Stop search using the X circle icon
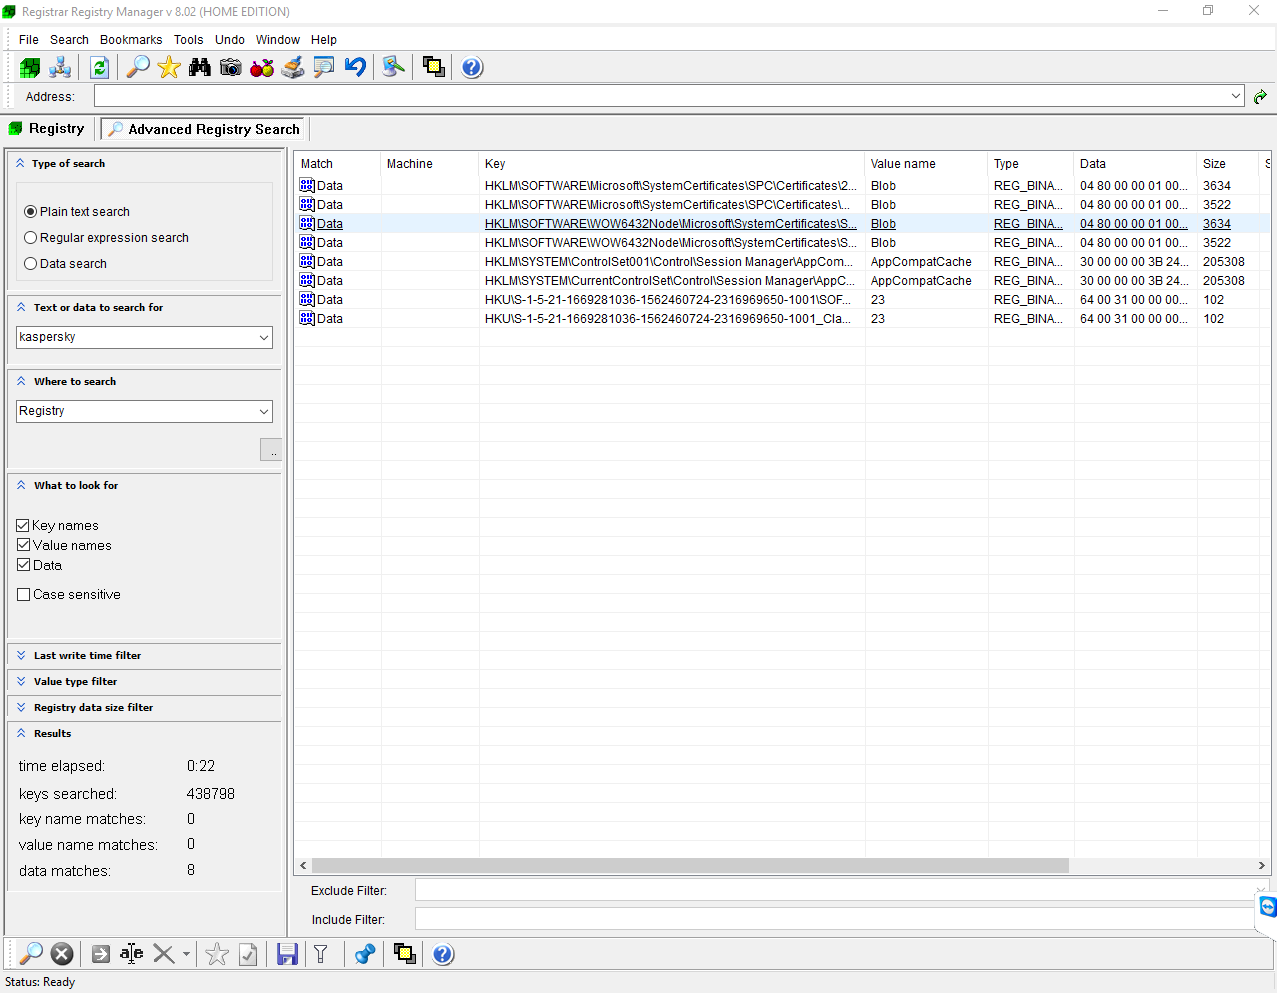 click(62, 954)
